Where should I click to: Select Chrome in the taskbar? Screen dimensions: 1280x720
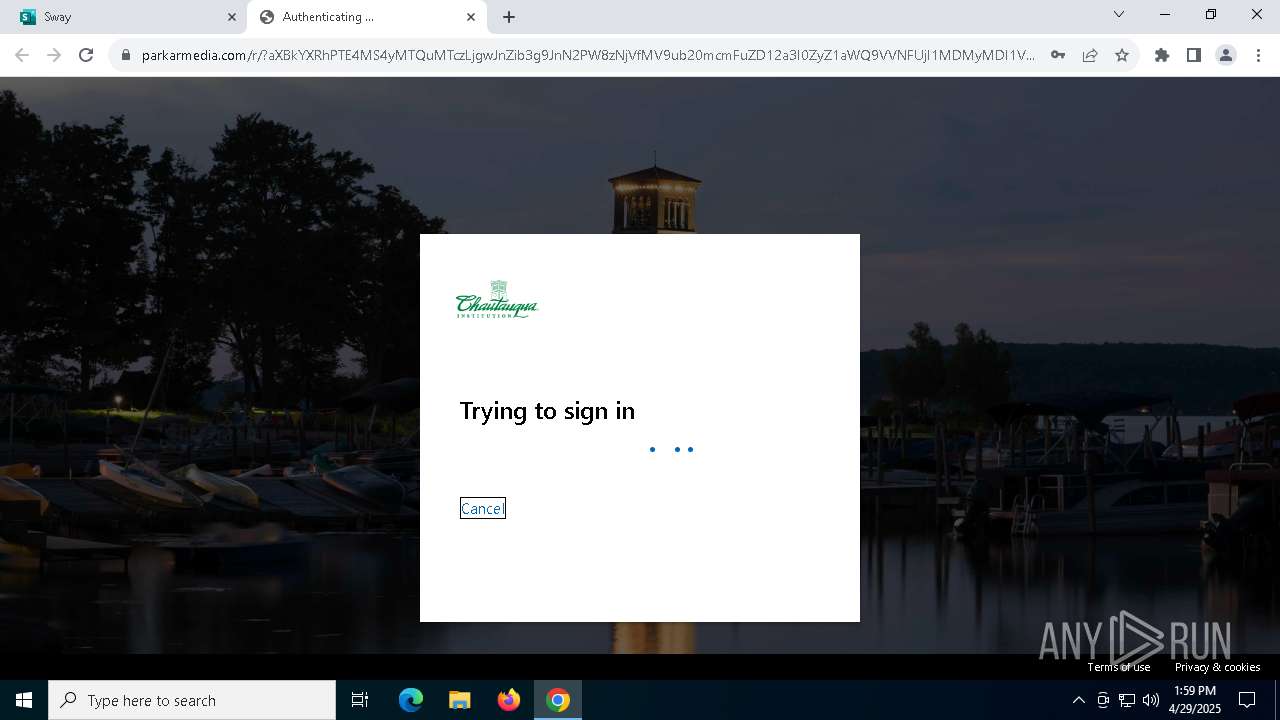point(558,700)
